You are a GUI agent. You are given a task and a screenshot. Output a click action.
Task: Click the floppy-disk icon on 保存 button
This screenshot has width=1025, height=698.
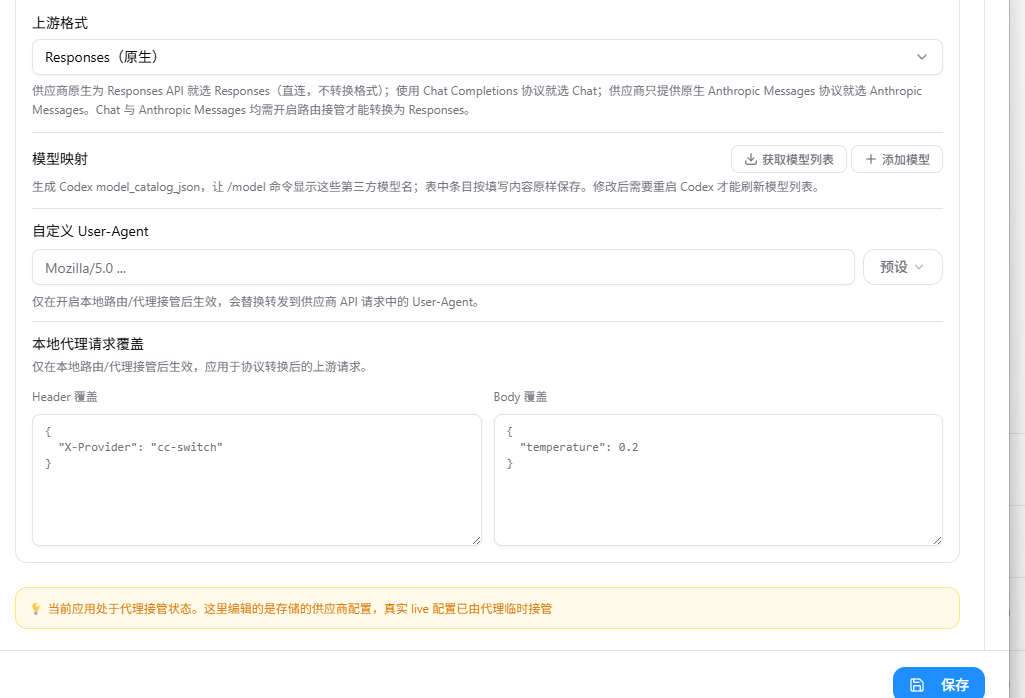pos(917,685)
